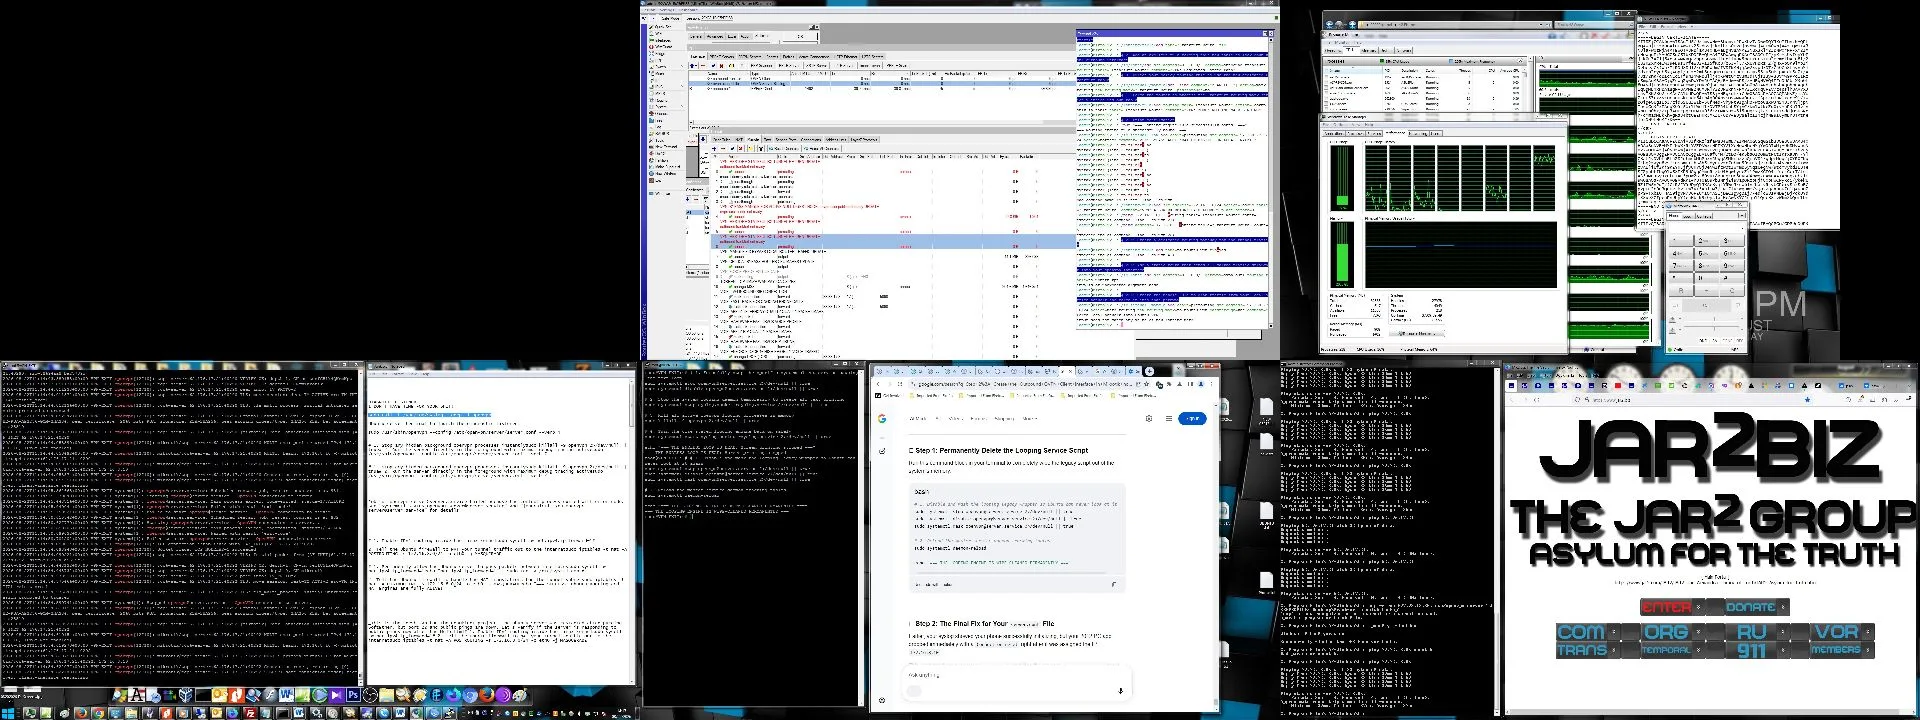Launch Tor Browser from the dock
This screenshot has width=1920, height=720.
point(503,695)
